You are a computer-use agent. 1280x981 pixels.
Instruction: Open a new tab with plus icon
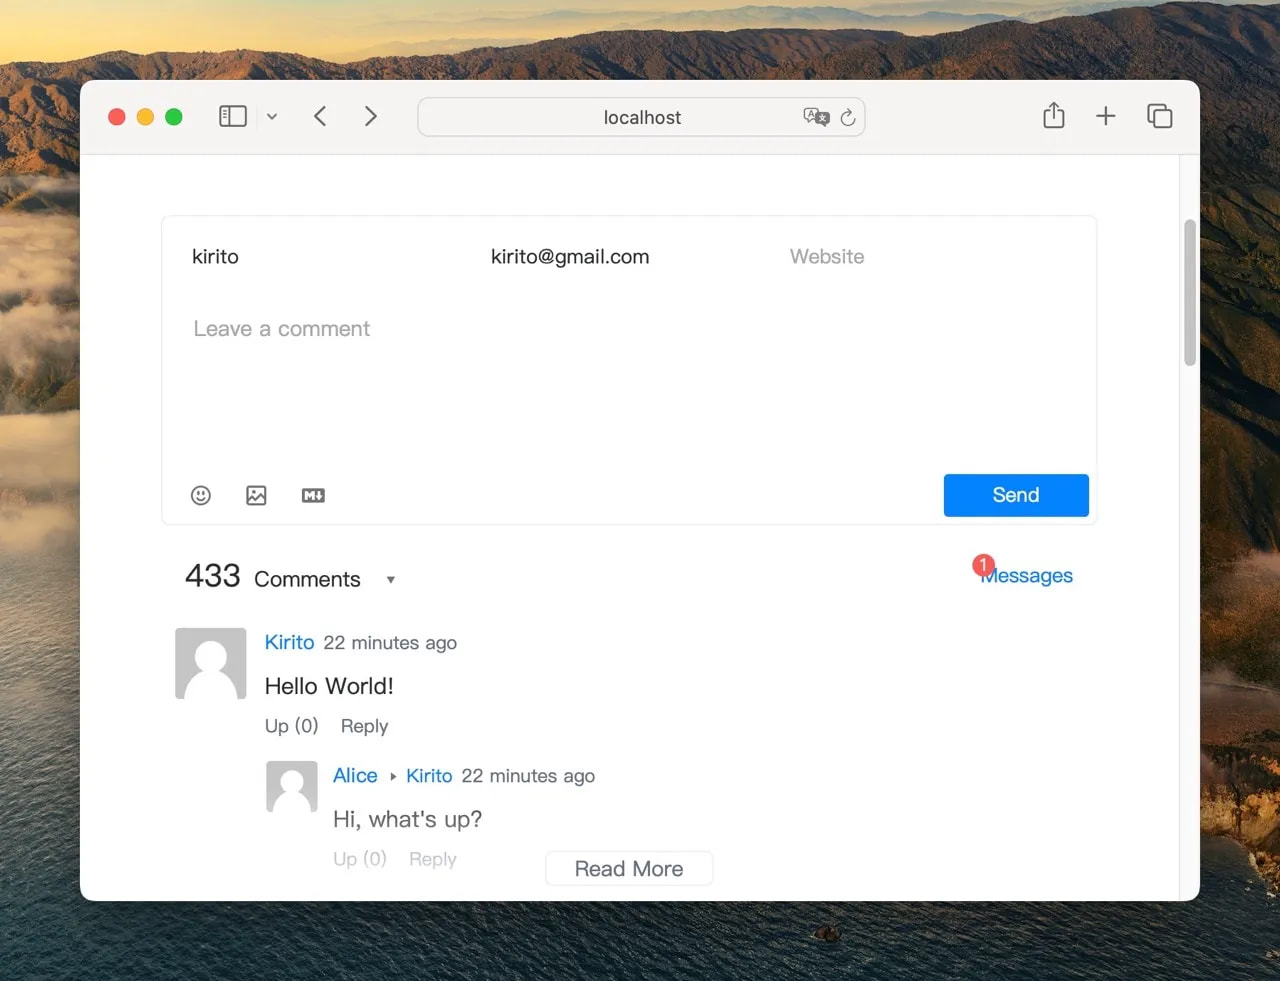click(x=1105, y=116)
